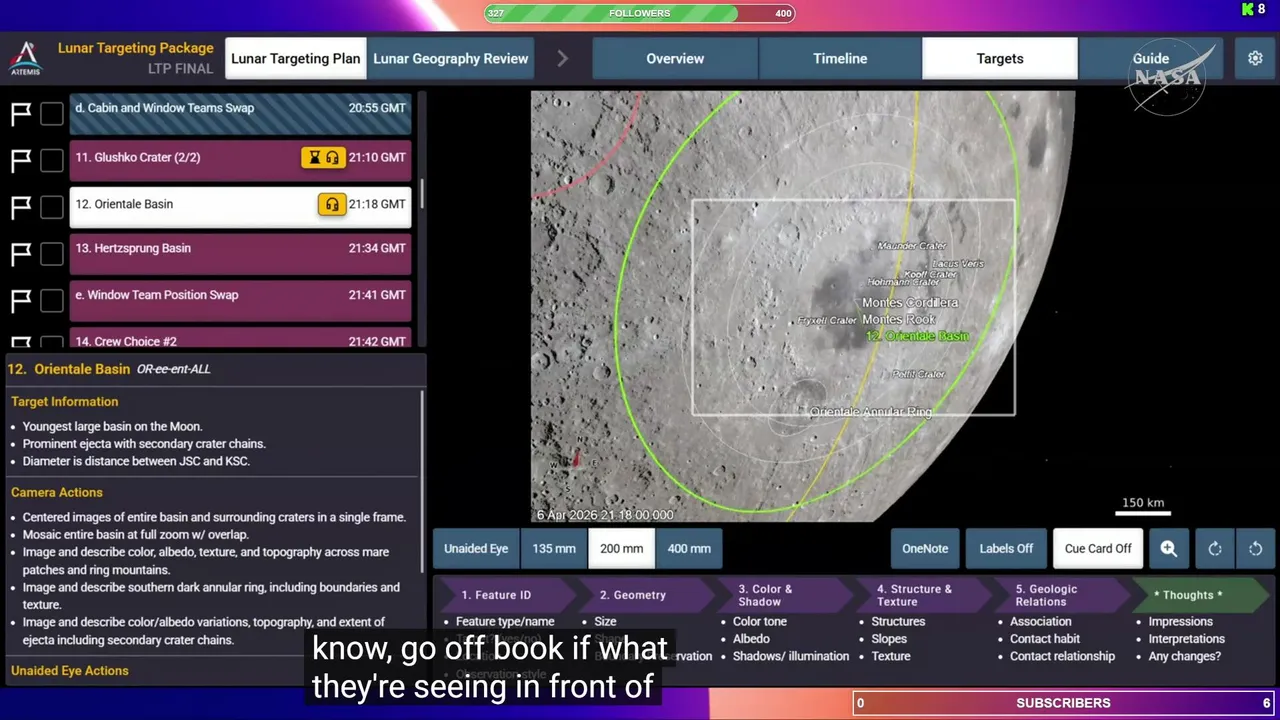Open settings gear in top right
Image resolution: width=1280 pixels, height=720 pixels.
pos(1255,59)
